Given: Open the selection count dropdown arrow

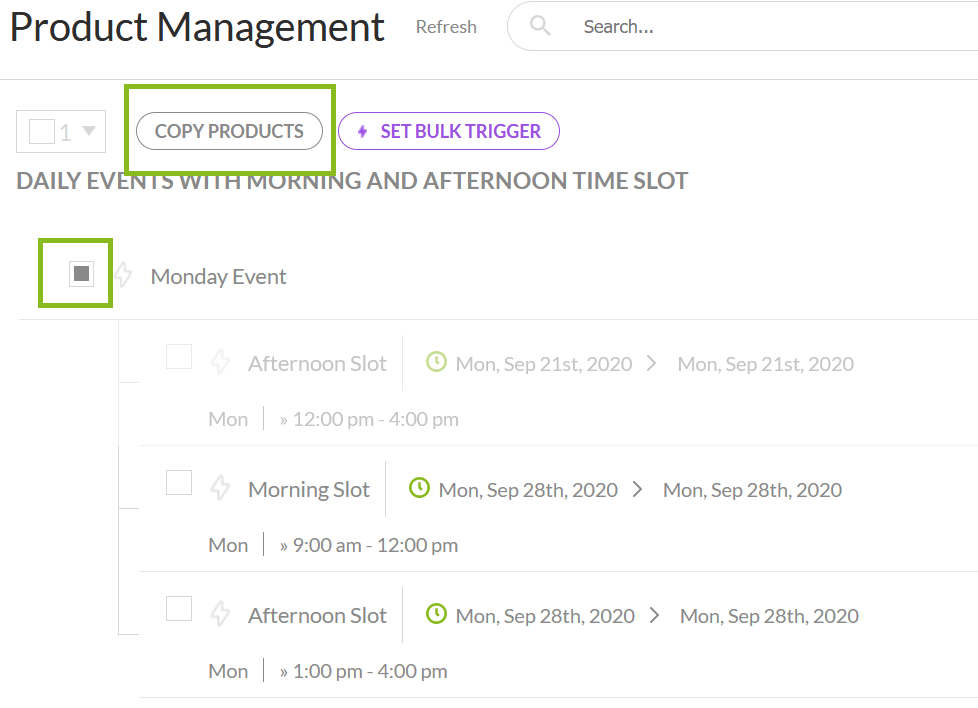Looking at the screenshot, I should tap(89, 131).
